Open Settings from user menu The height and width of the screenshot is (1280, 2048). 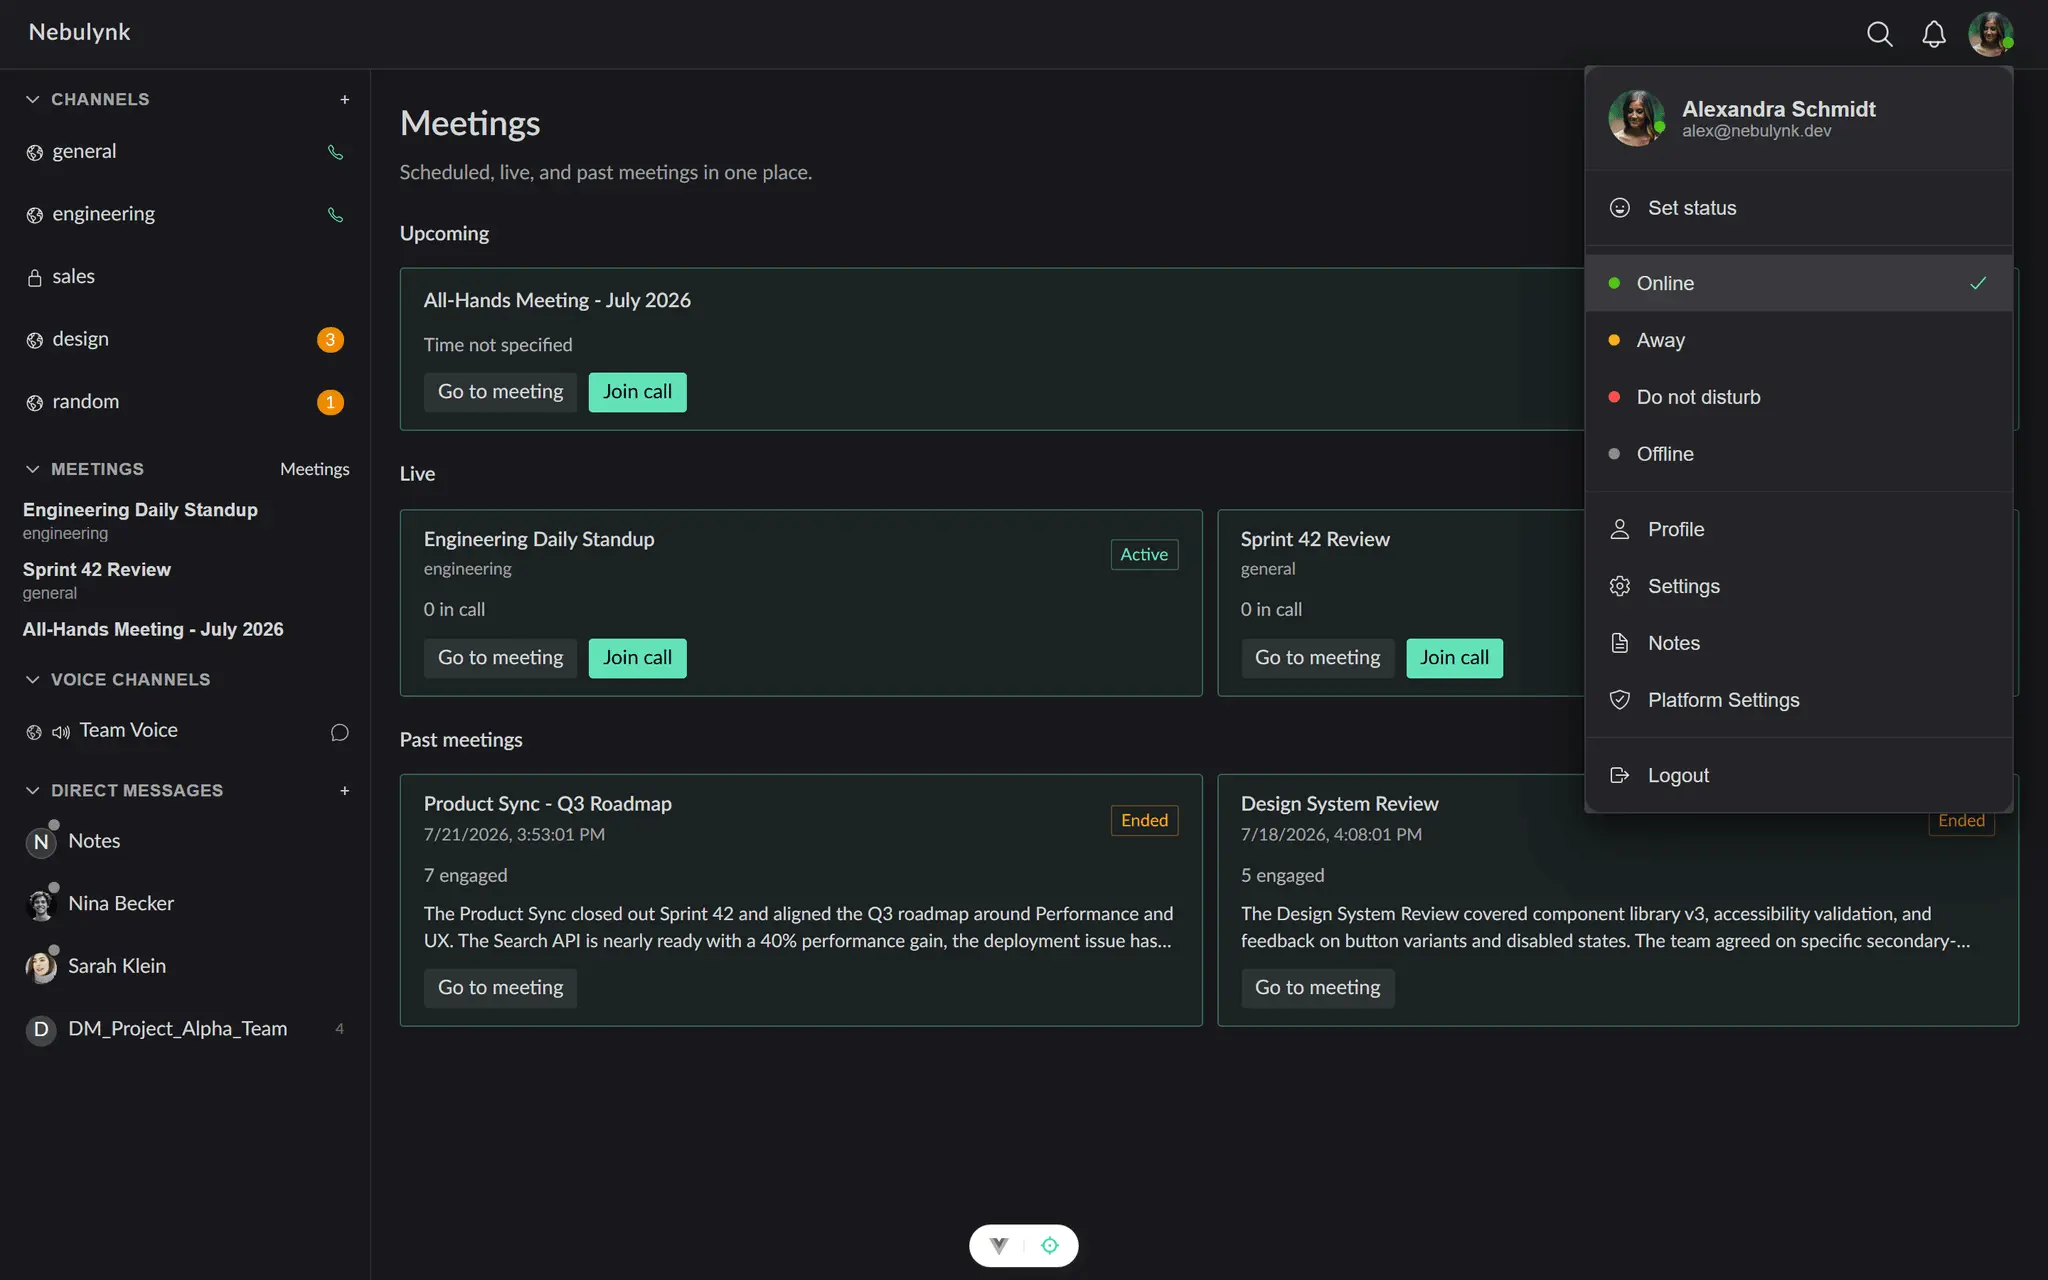pyautogui.click(x=1798, y=586)
